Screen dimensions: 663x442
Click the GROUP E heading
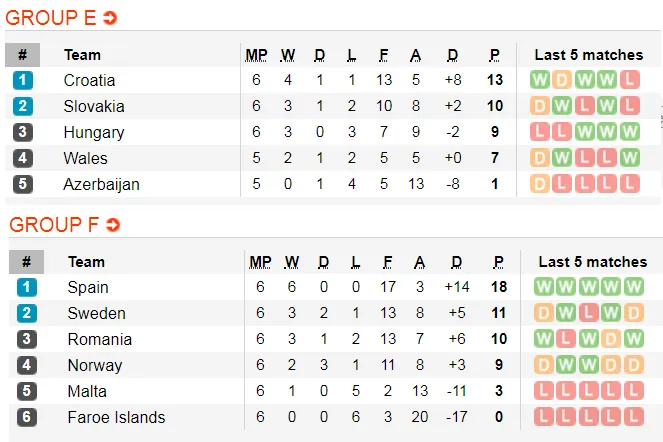tap(50, 18)
